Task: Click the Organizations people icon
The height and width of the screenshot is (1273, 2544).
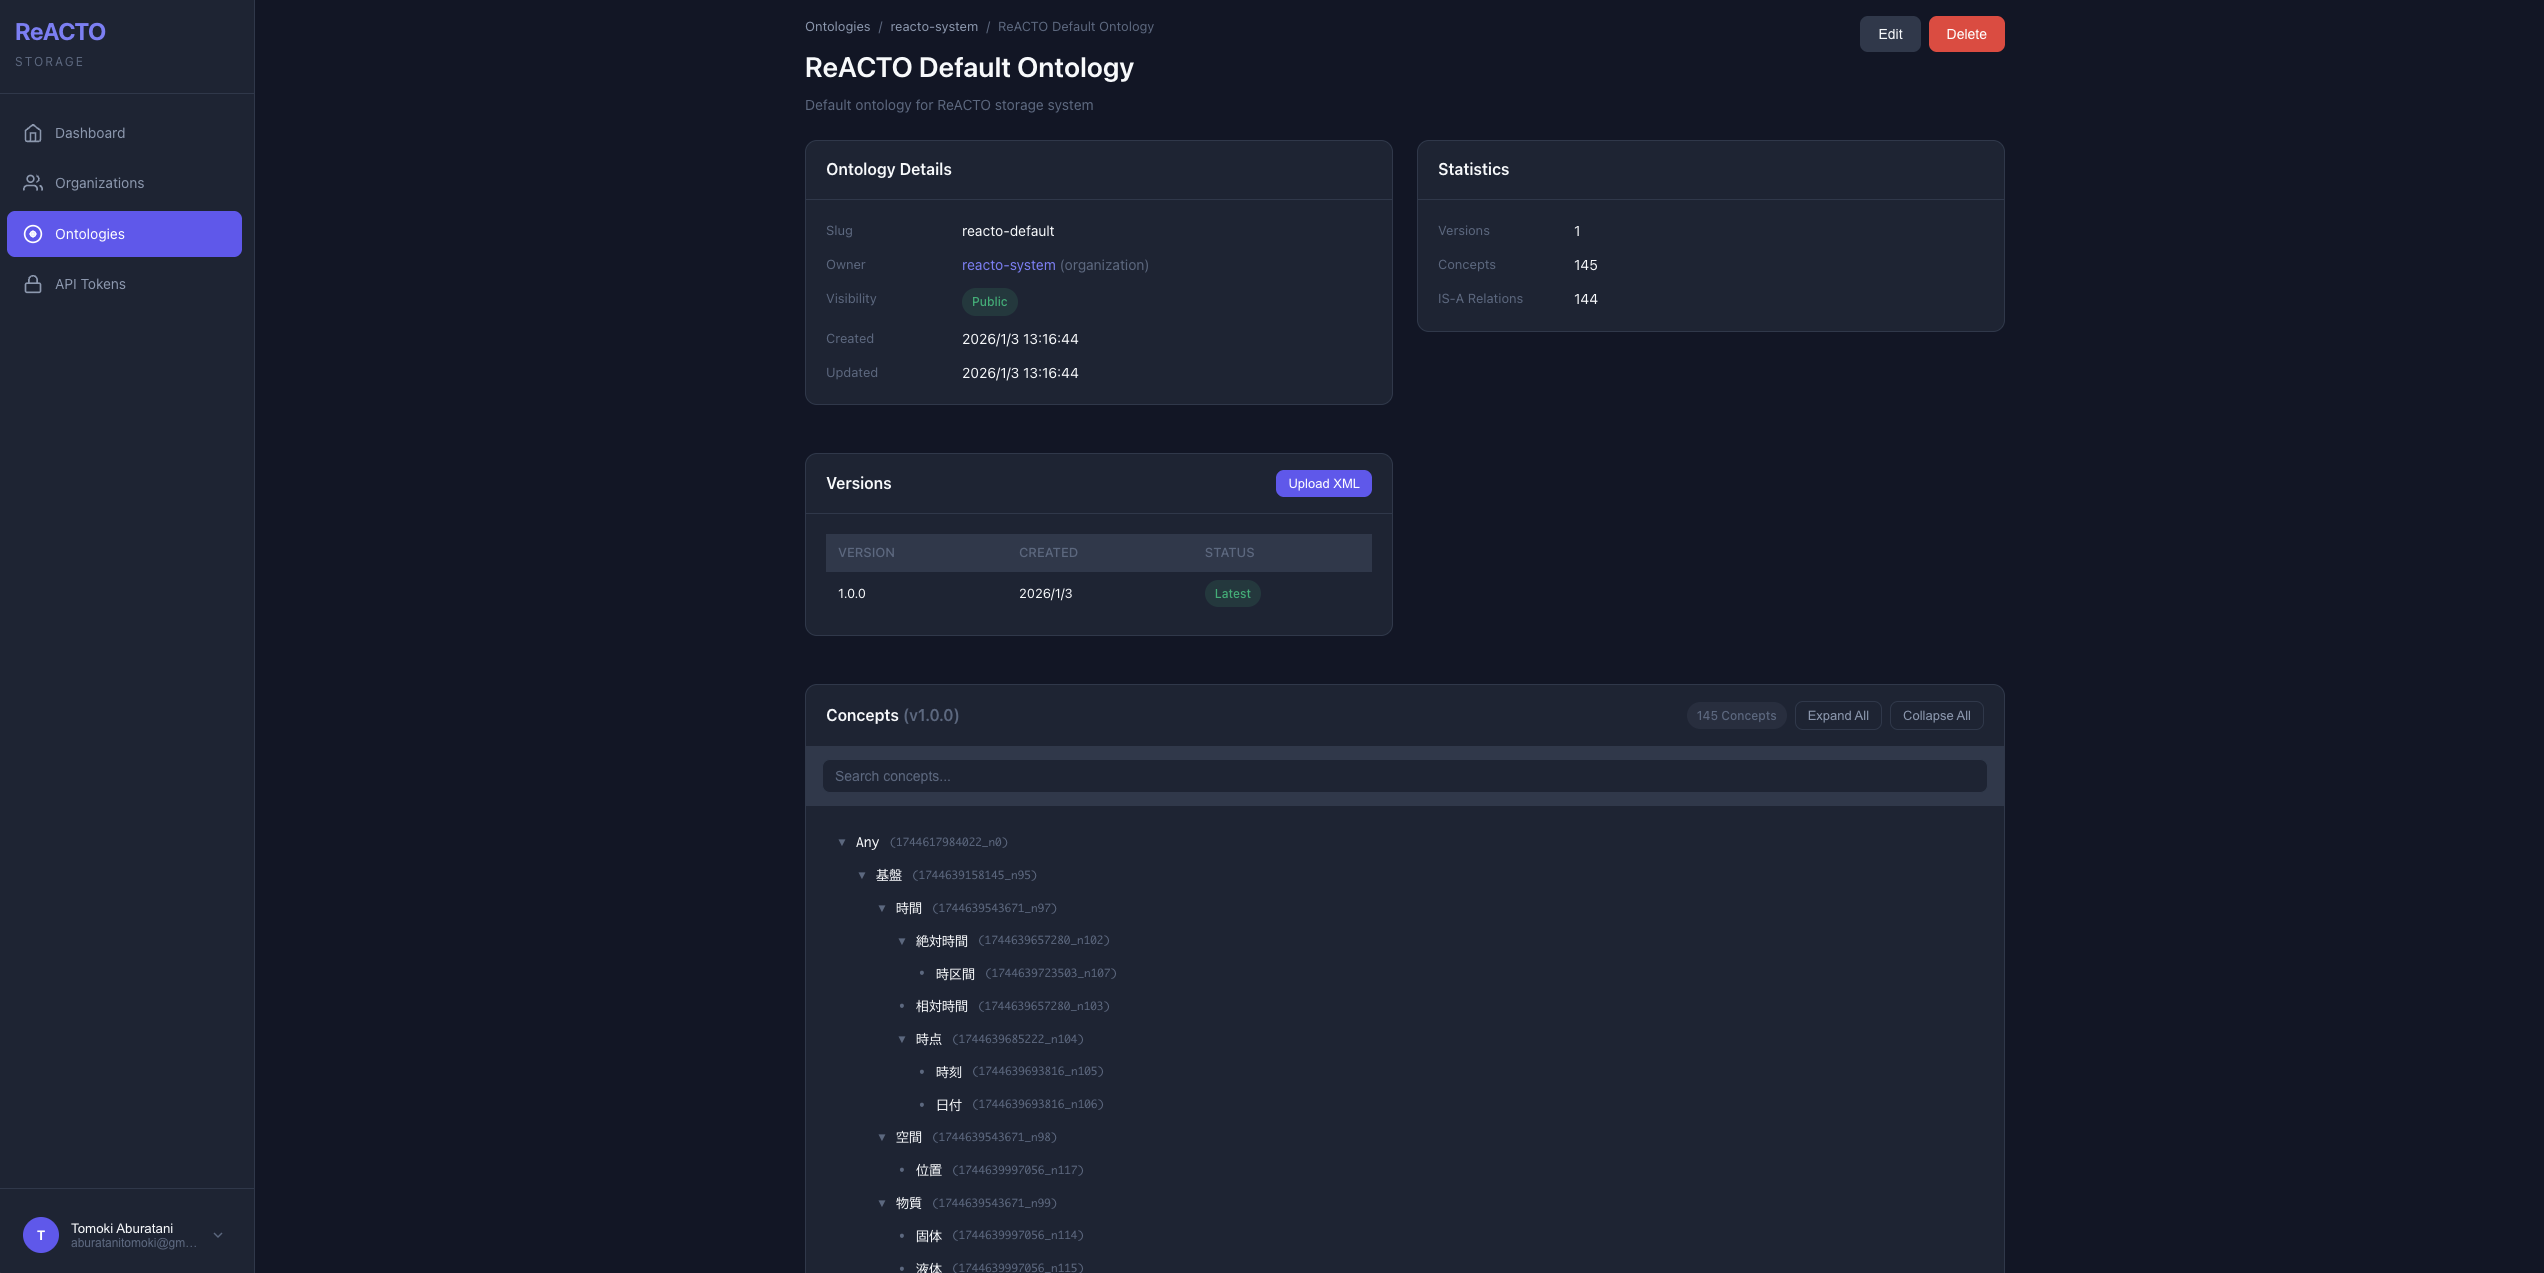Action: point(33,183)
